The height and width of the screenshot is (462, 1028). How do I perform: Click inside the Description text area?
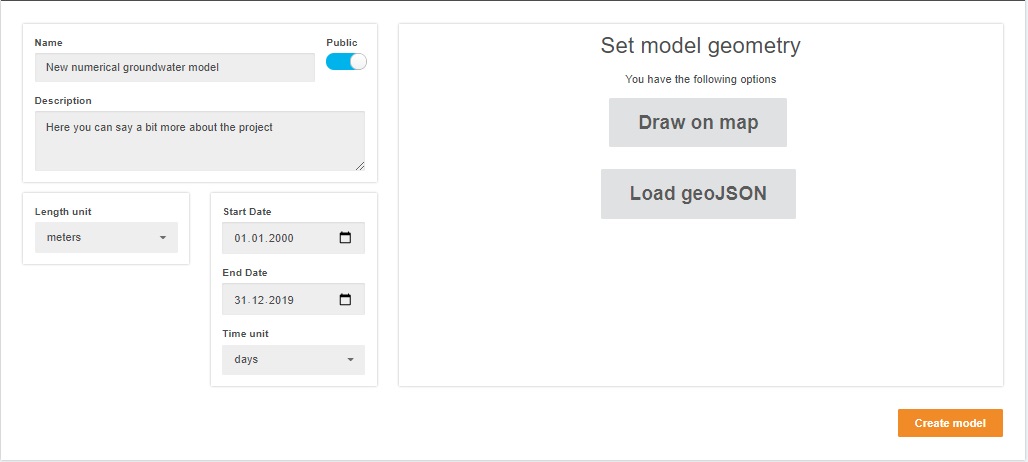199,141
